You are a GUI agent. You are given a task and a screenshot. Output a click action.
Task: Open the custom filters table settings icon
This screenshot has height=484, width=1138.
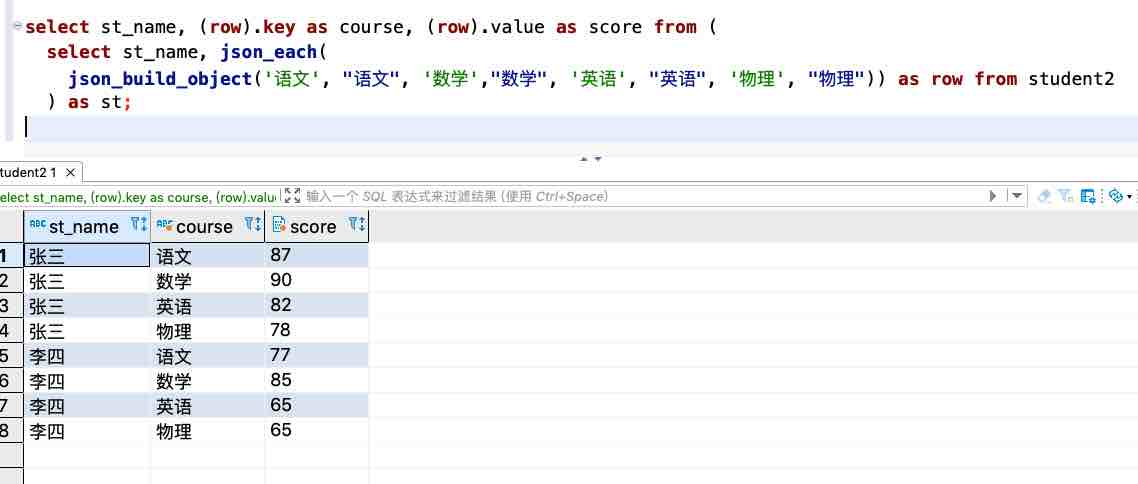point(1088,196)
